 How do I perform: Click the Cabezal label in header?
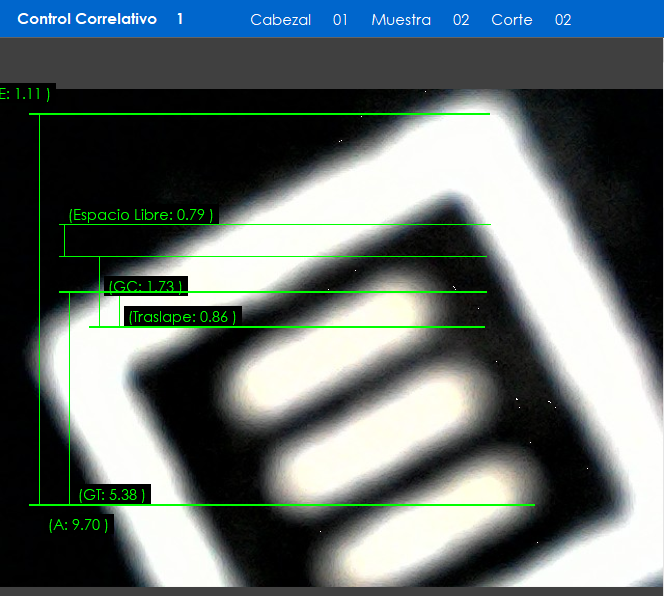pyautogui.click(x=280, y=20)
